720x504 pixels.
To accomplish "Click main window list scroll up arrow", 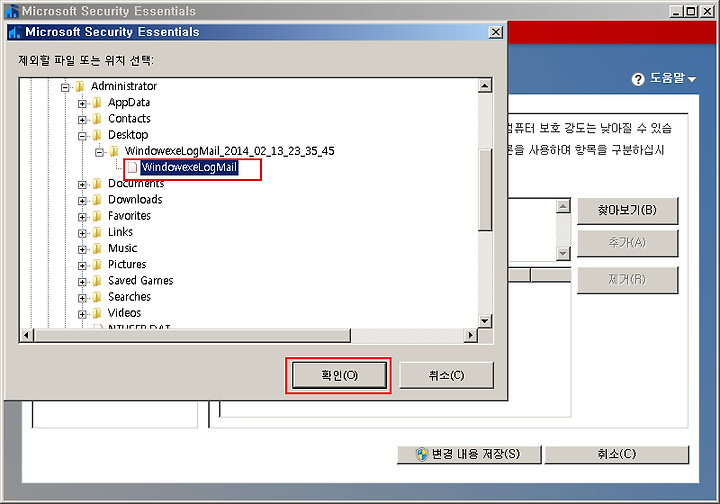I will pos(563,206).
